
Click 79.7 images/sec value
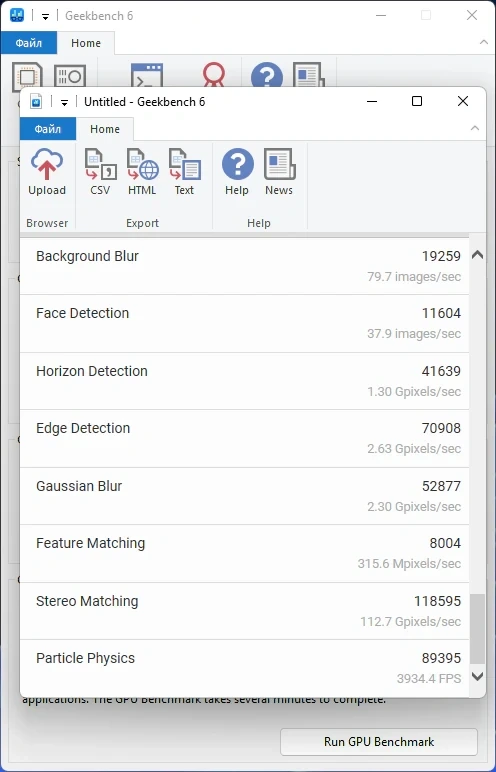[414, 277]
